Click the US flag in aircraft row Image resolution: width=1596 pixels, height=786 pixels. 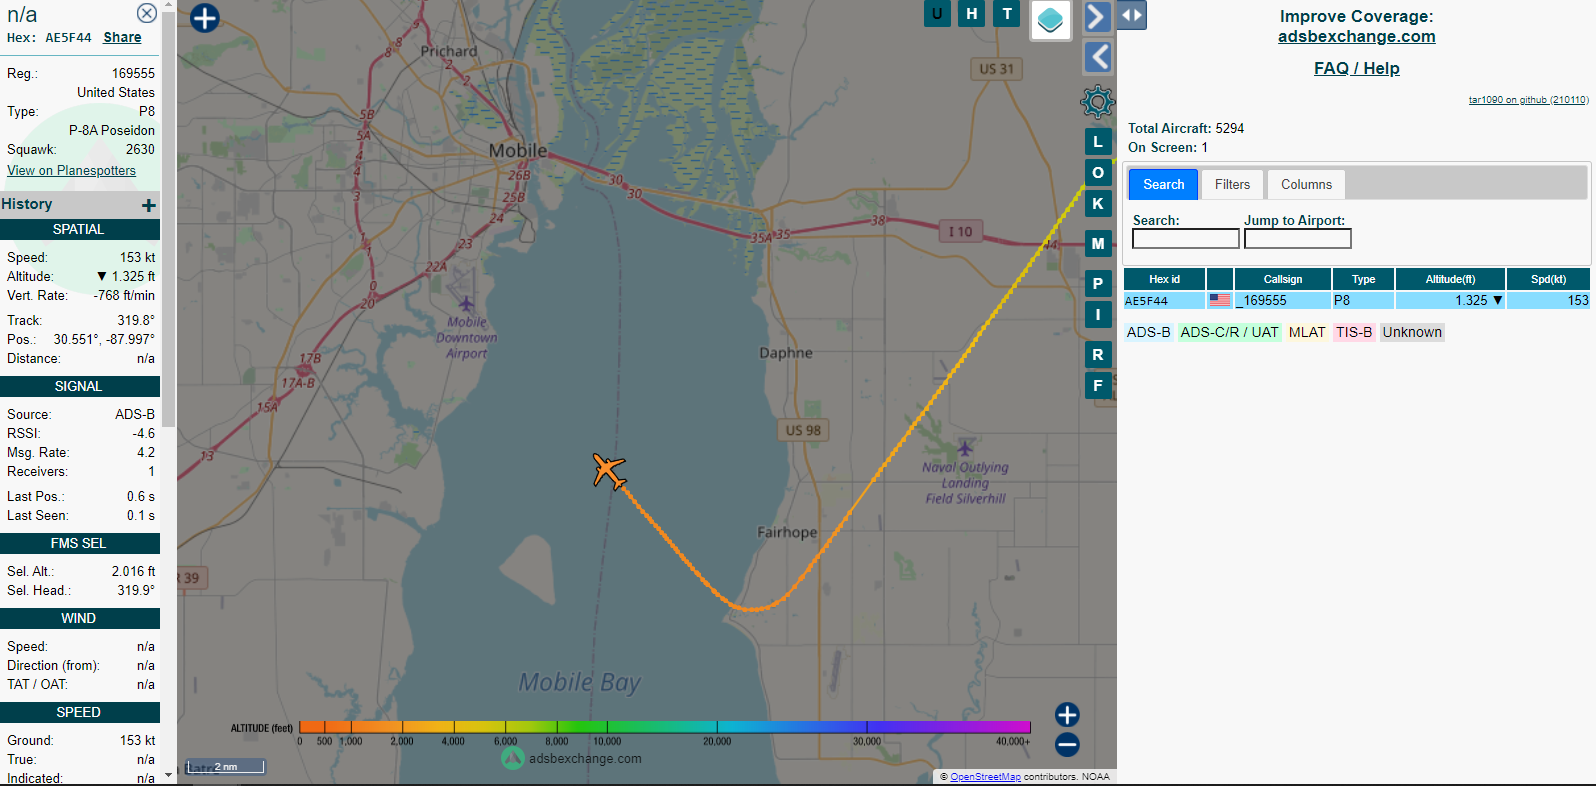click(x=1219, y=300)
